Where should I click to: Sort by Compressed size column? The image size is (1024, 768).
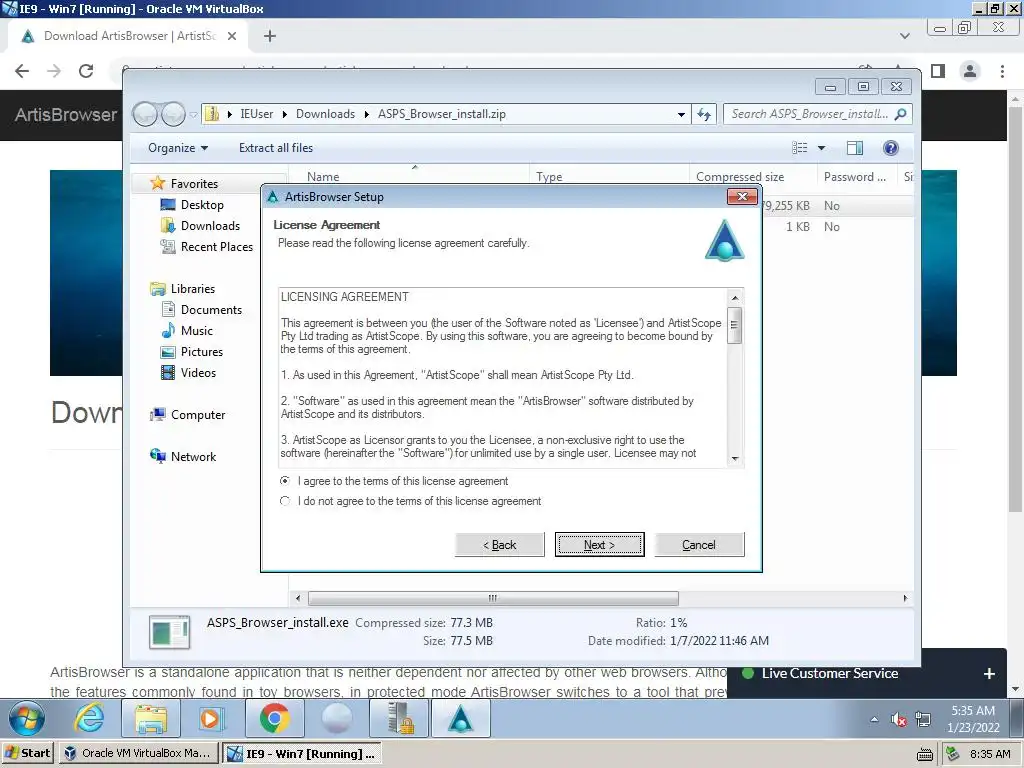click(x=740, y=176)
